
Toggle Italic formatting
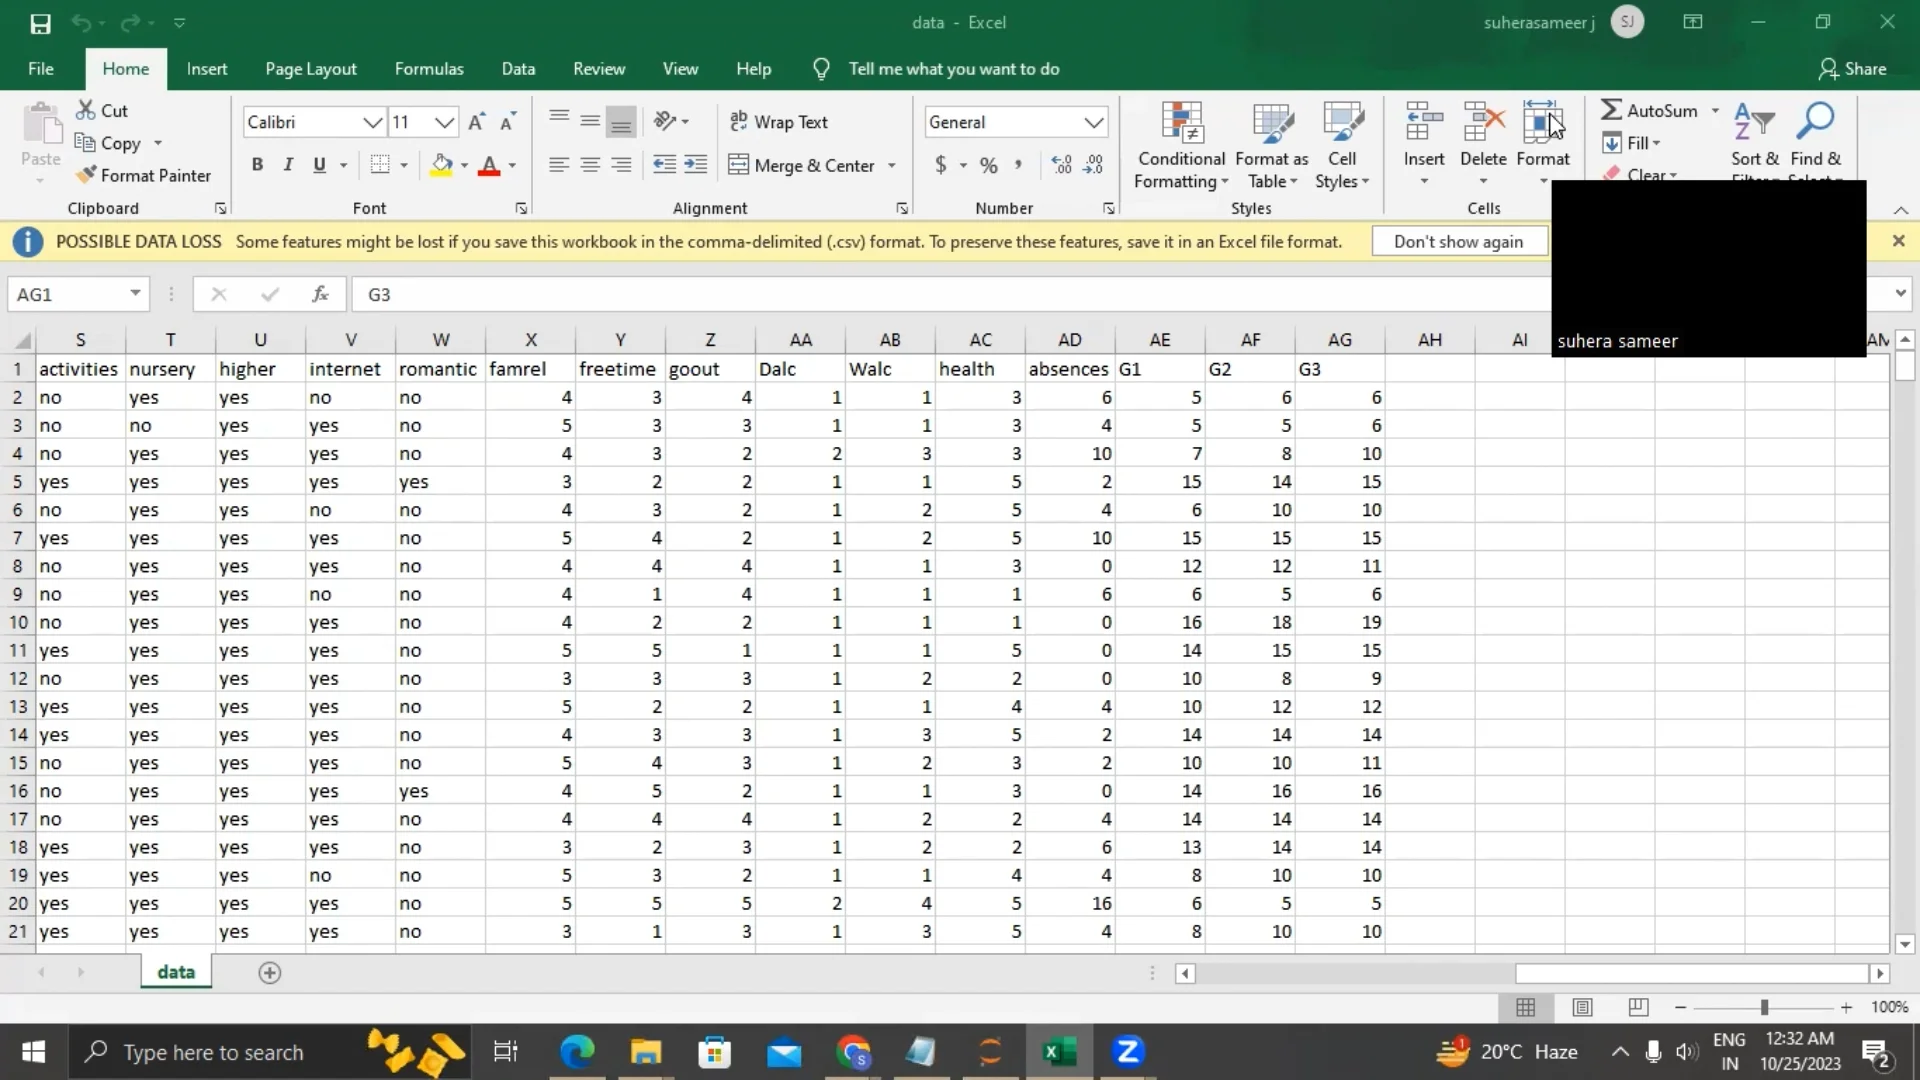click(288, 165)
